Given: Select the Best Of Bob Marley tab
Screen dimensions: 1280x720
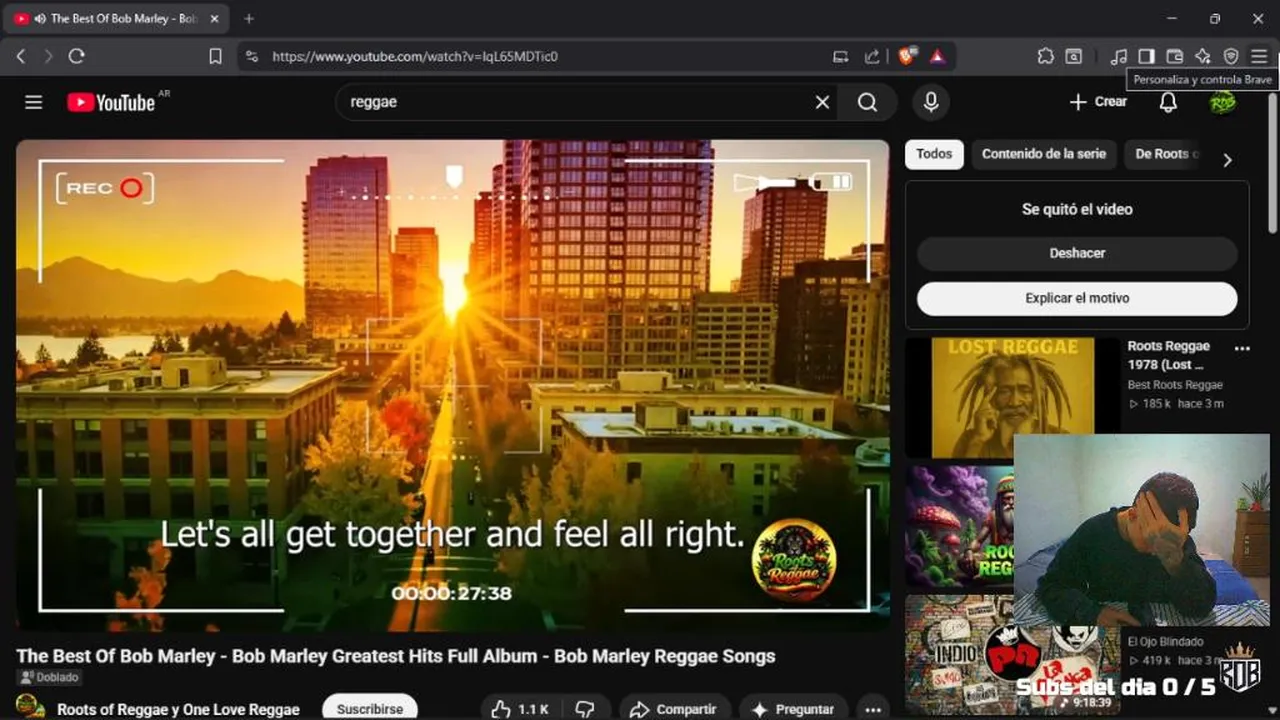Looking at the screenshot, I should pos(118,18).
